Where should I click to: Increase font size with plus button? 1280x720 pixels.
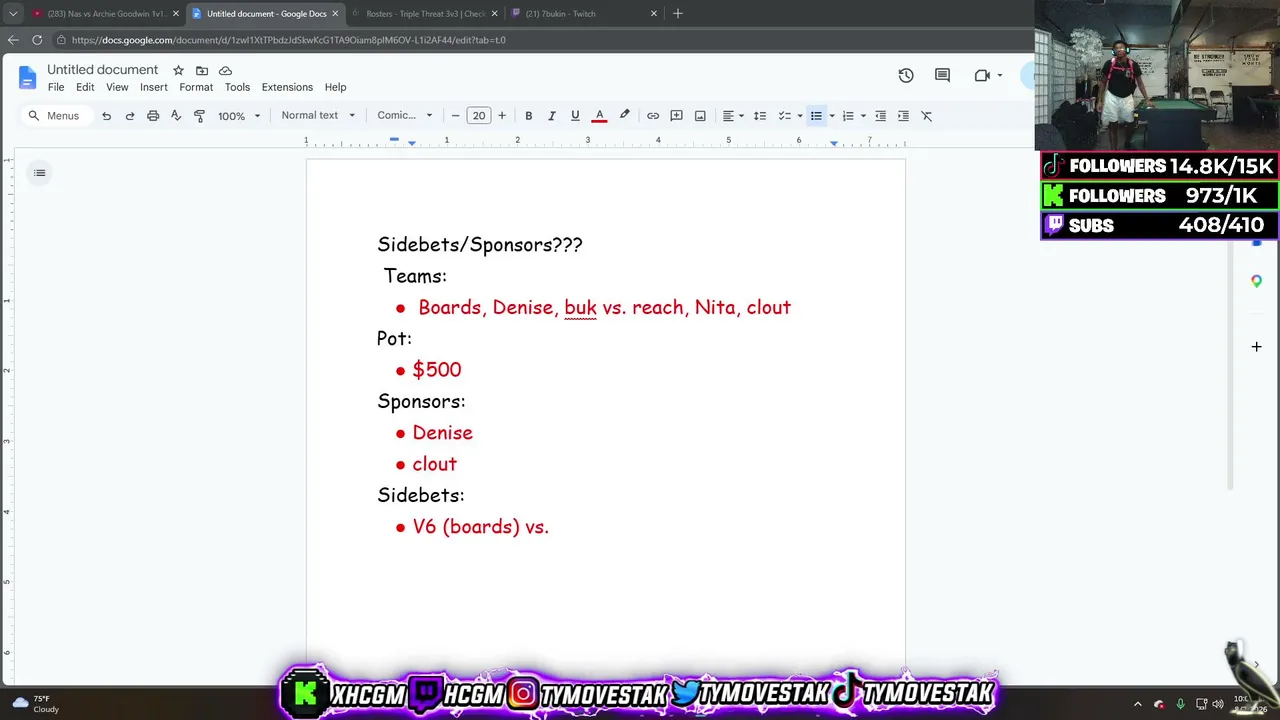[502, 116]
